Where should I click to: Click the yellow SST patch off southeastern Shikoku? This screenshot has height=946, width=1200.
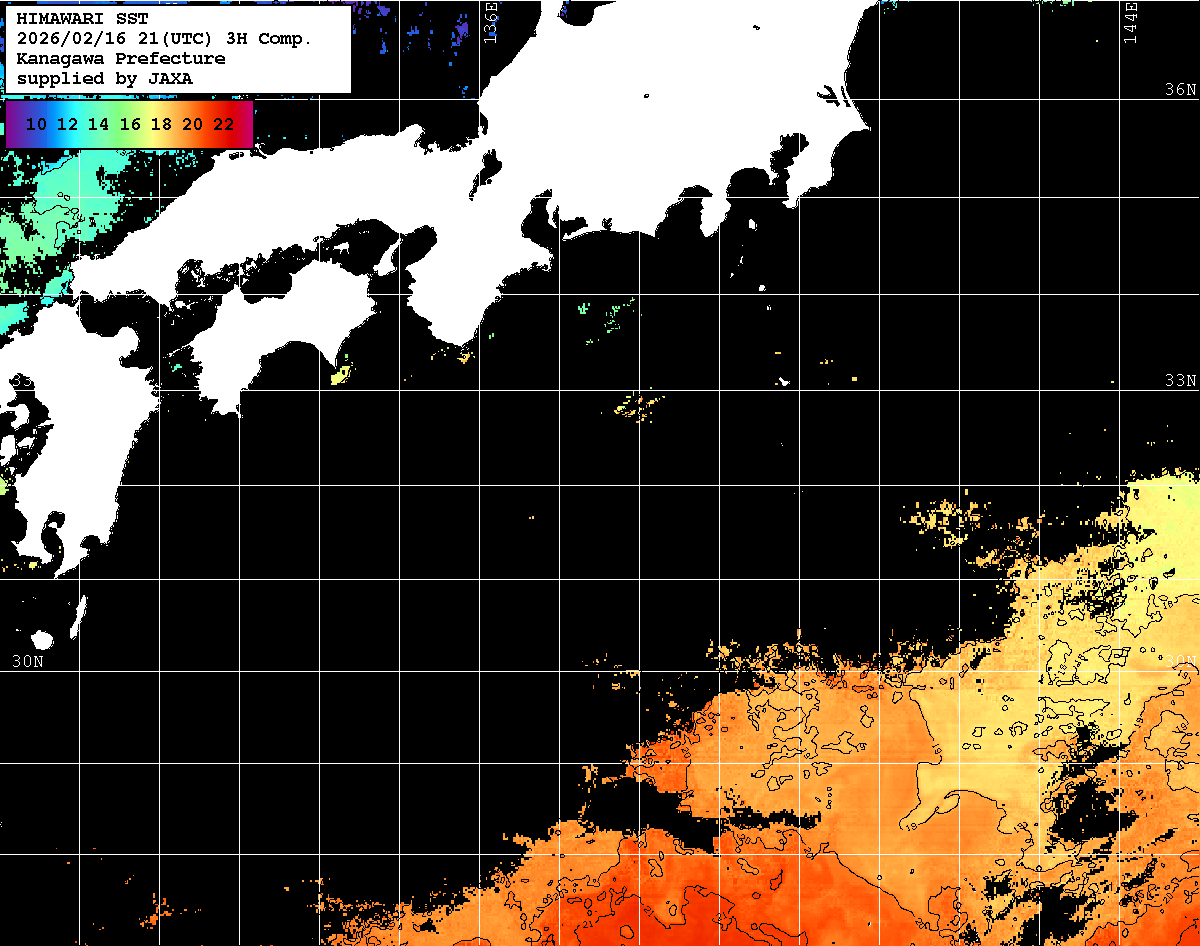tap(340, 375)
